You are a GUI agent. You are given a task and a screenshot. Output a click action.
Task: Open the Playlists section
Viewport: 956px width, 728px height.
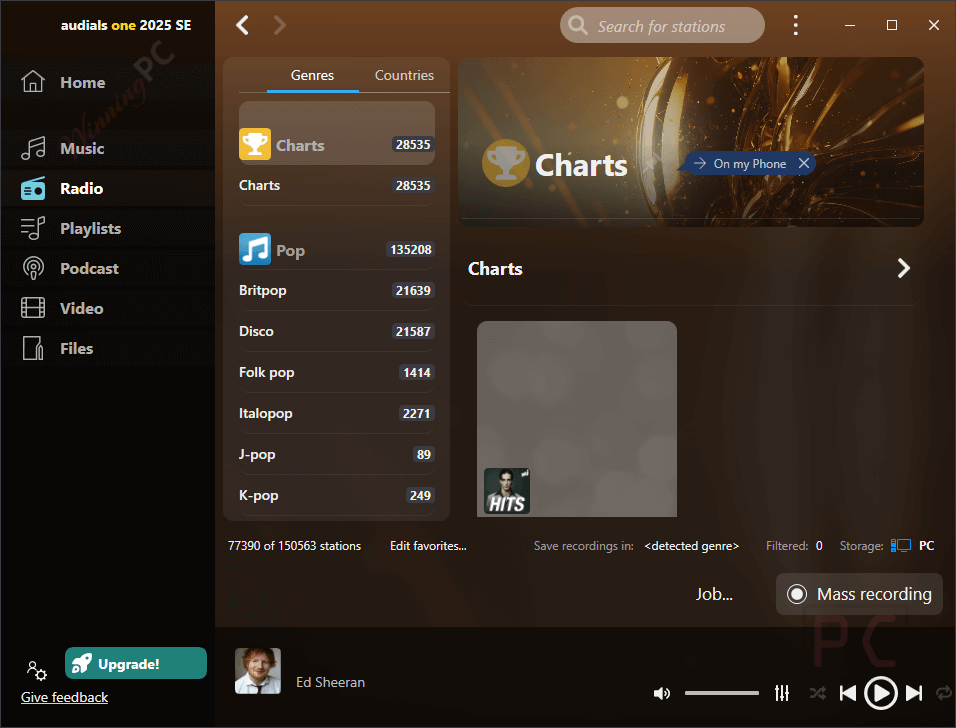[x=107, y=229]
